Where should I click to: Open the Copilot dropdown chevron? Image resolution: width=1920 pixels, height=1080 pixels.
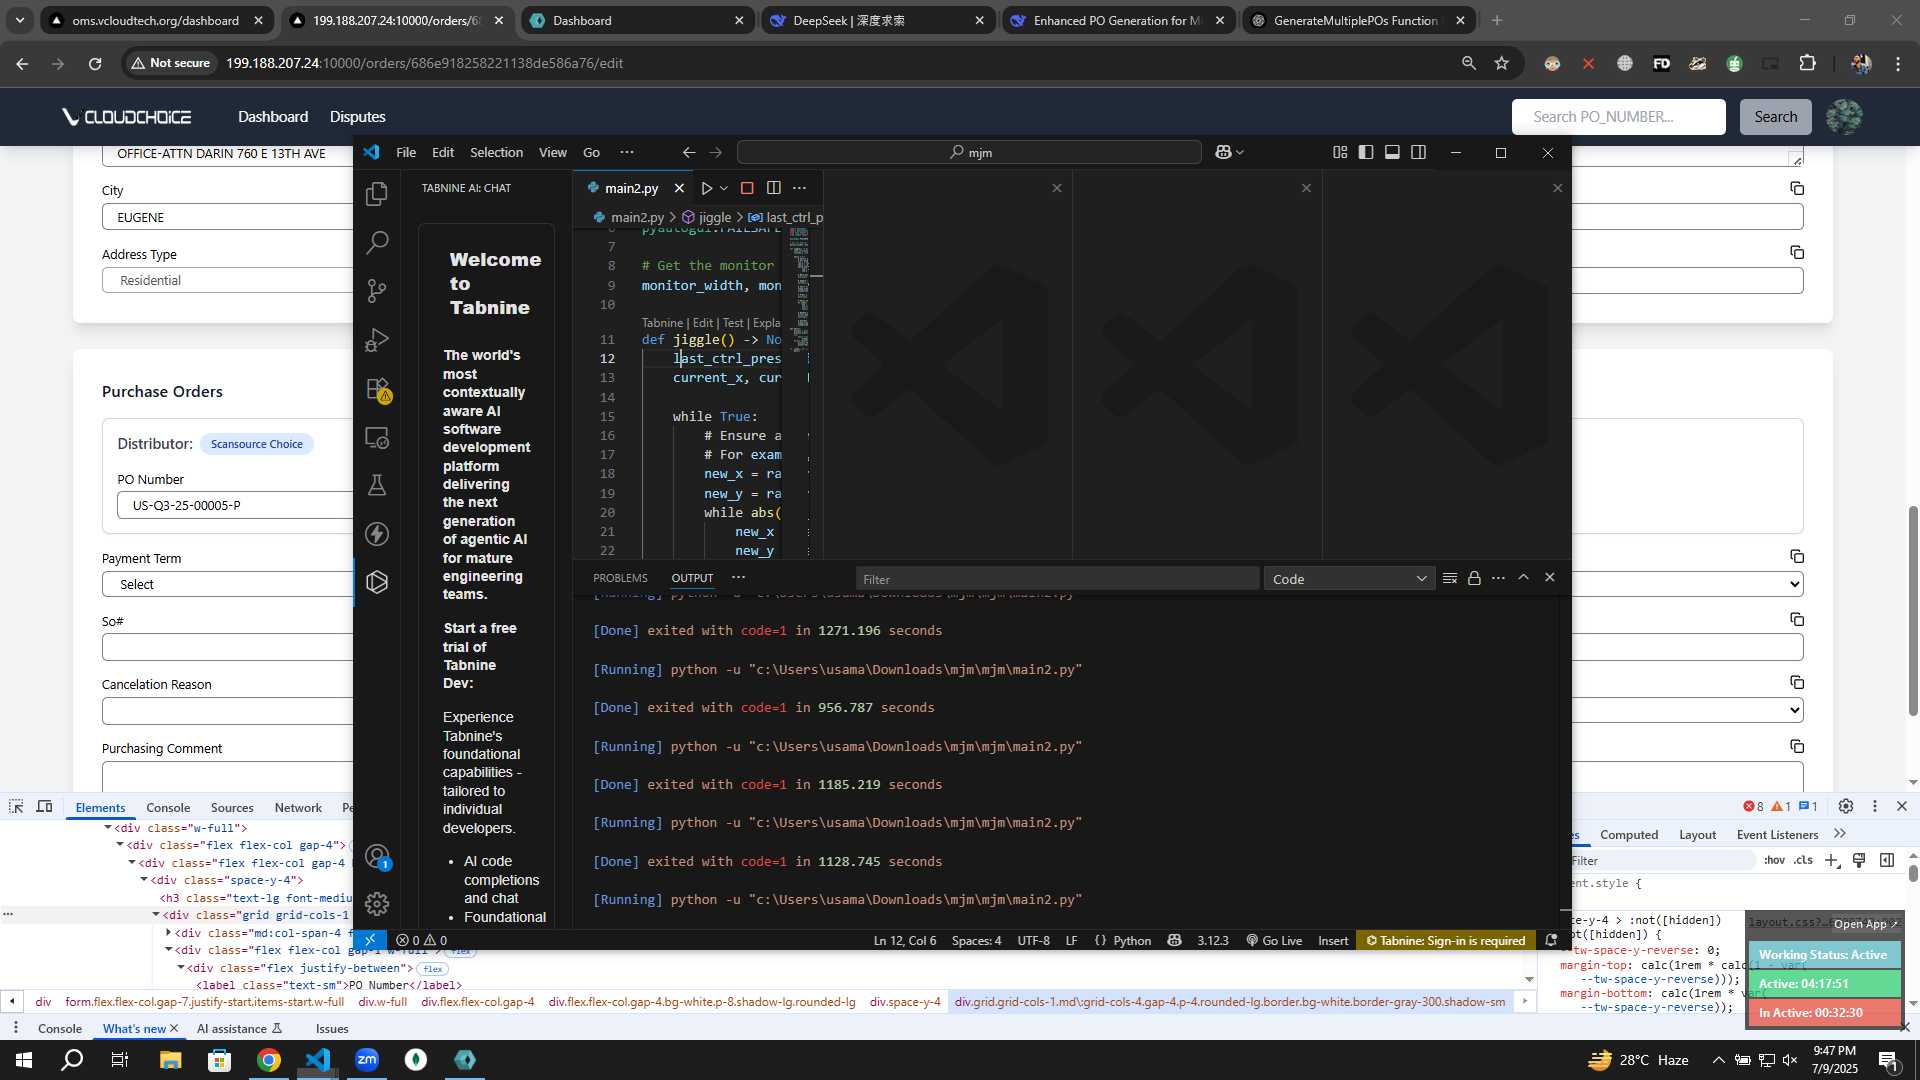pyautogui.click(x=1240, y=152)
